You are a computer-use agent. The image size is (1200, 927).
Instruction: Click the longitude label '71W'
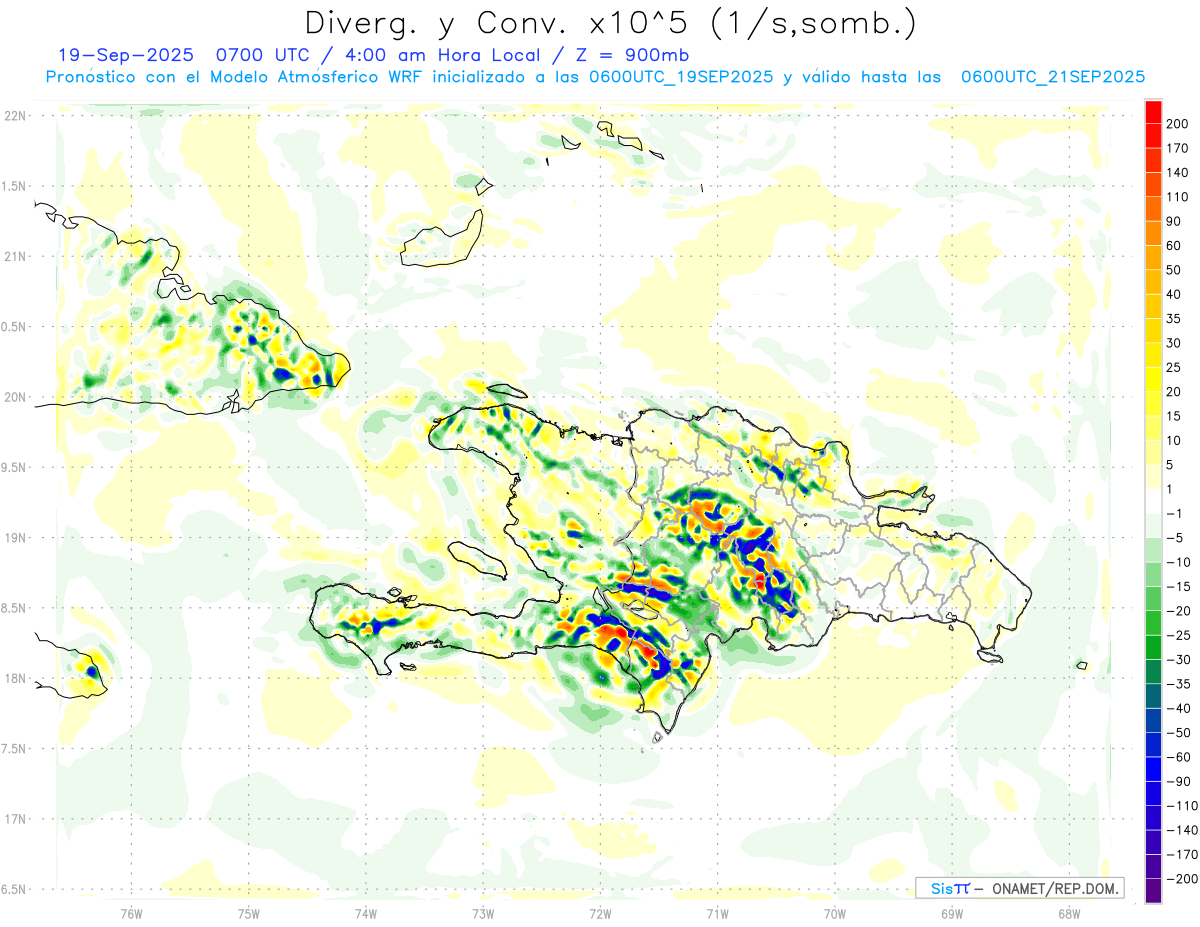pos(717,914)
